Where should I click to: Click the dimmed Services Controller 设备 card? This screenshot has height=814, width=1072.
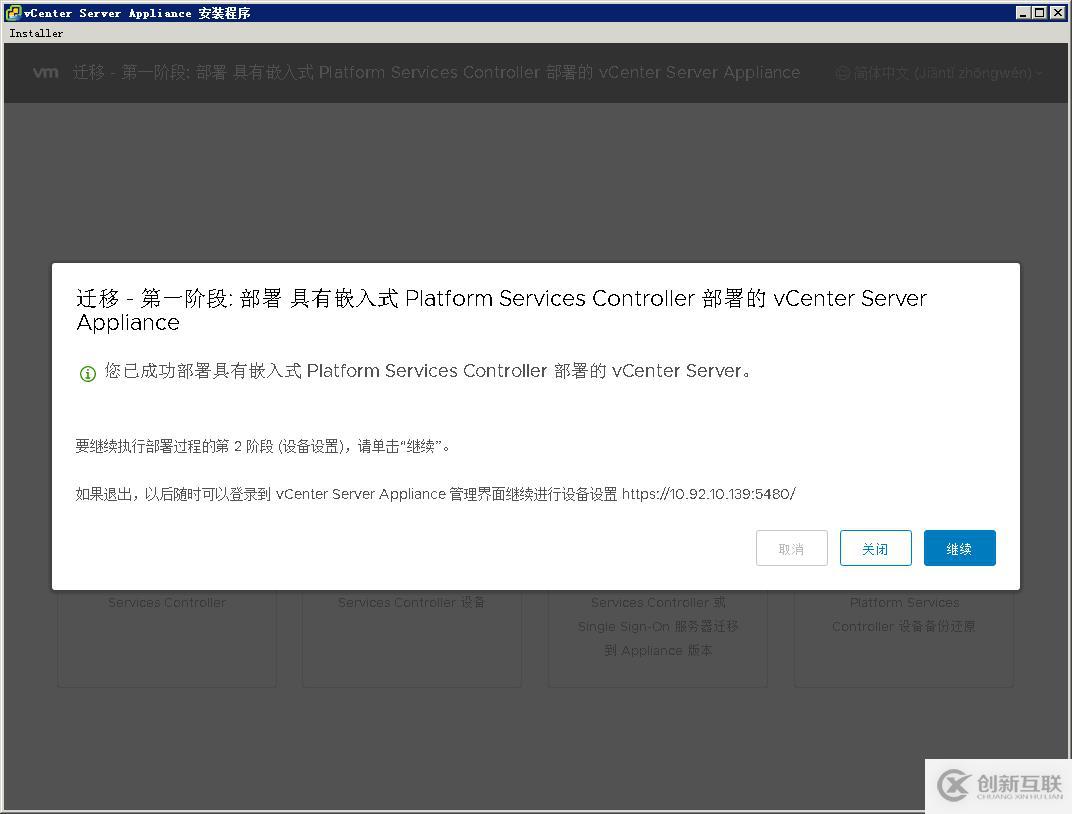click(412, 636)
